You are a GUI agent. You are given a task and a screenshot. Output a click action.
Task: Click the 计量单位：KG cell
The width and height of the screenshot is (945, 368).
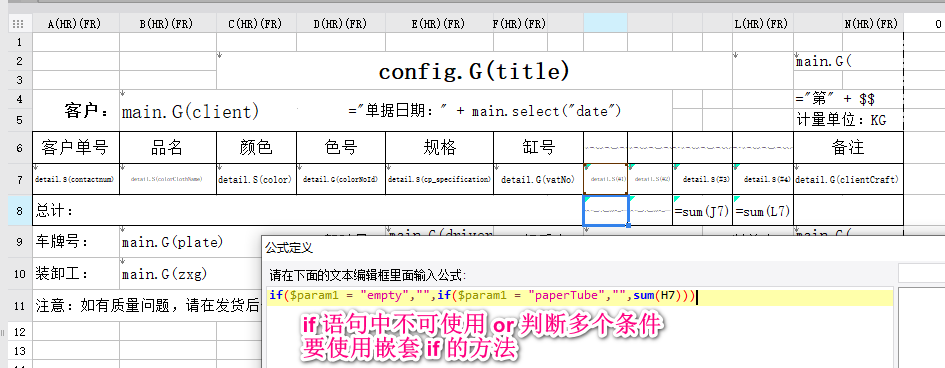click(849, 120)
